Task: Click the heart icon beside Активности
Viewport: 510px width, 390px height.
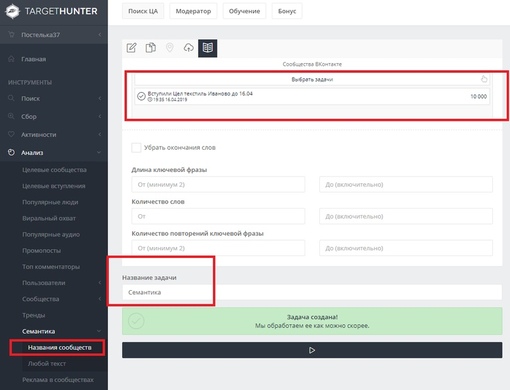Action: click(x=11, y=134)
